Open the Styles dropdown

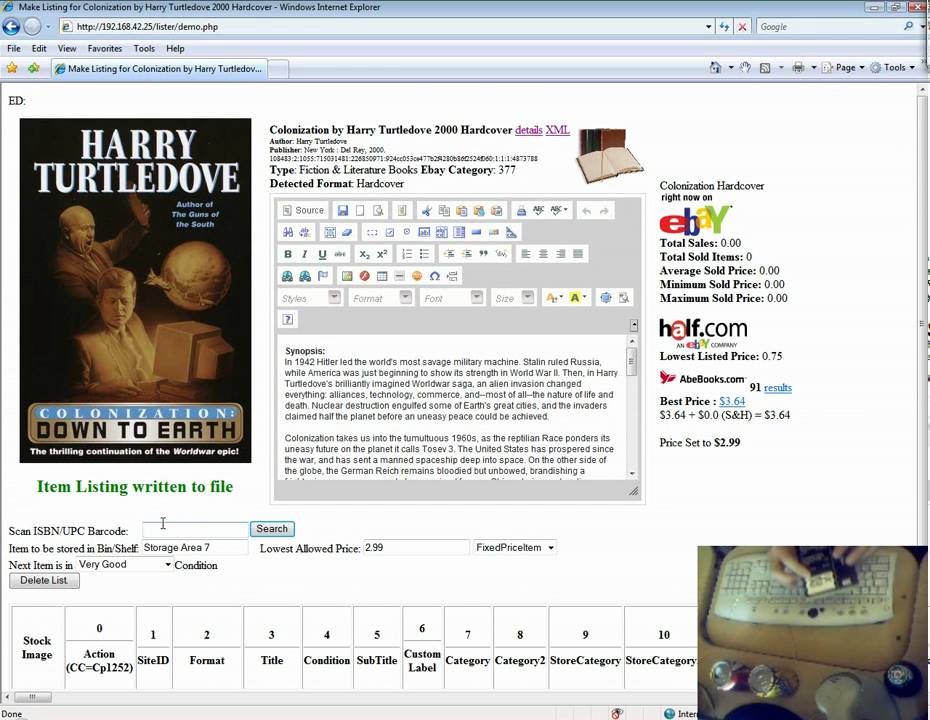[x=310, y=298]
